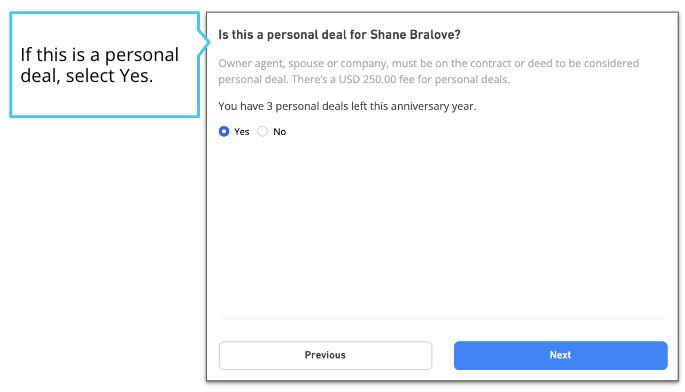Click the 'No' option label text
Viewport: 685px width, 392px height.
pos(280,132)
